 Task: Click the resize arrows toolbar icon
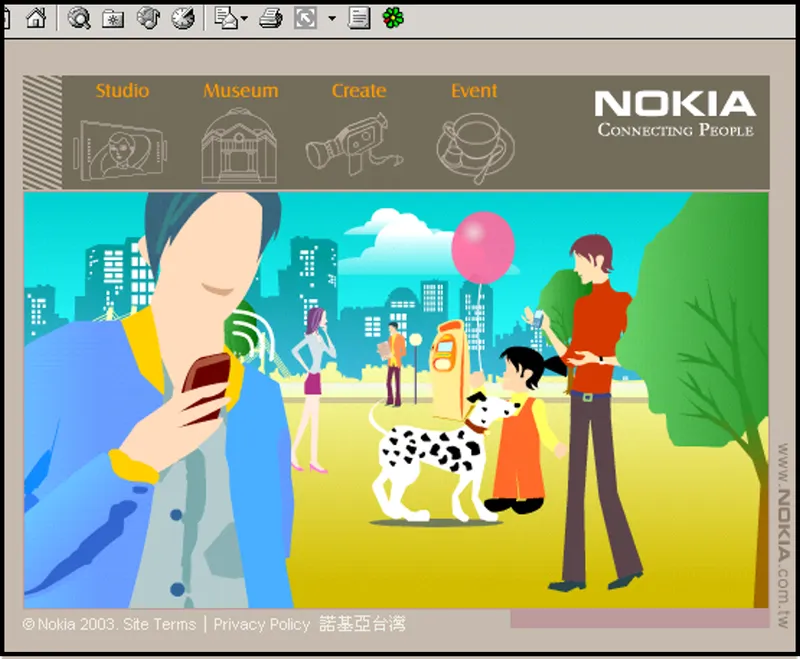coord(305,18)
